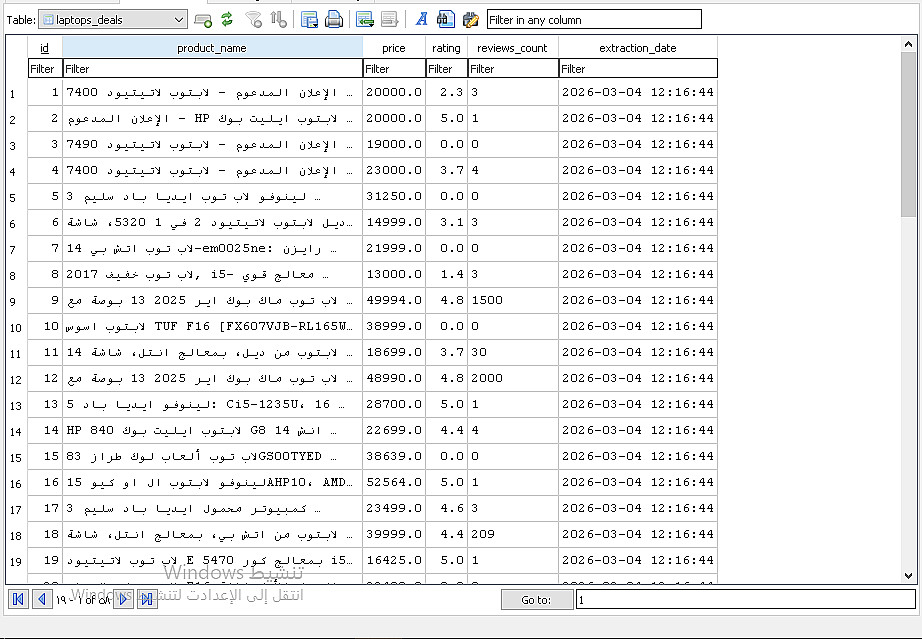Select id cell 12

tap(45, 378)
